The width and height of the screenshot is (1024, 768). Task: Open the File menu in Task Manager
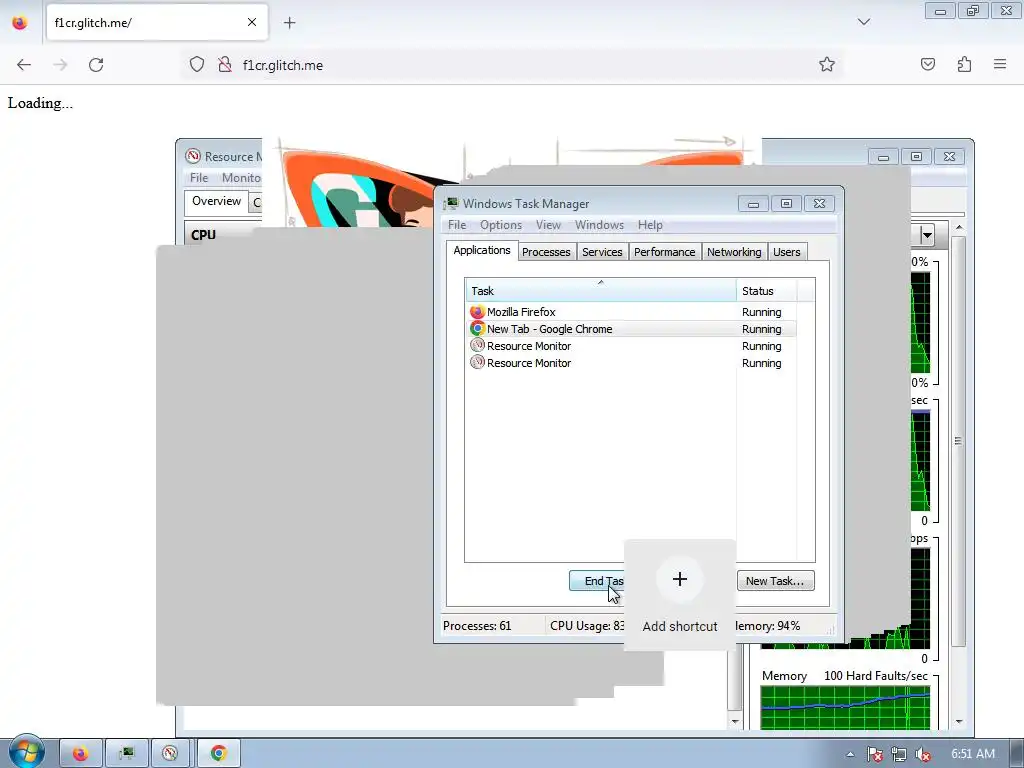point(456,225)
